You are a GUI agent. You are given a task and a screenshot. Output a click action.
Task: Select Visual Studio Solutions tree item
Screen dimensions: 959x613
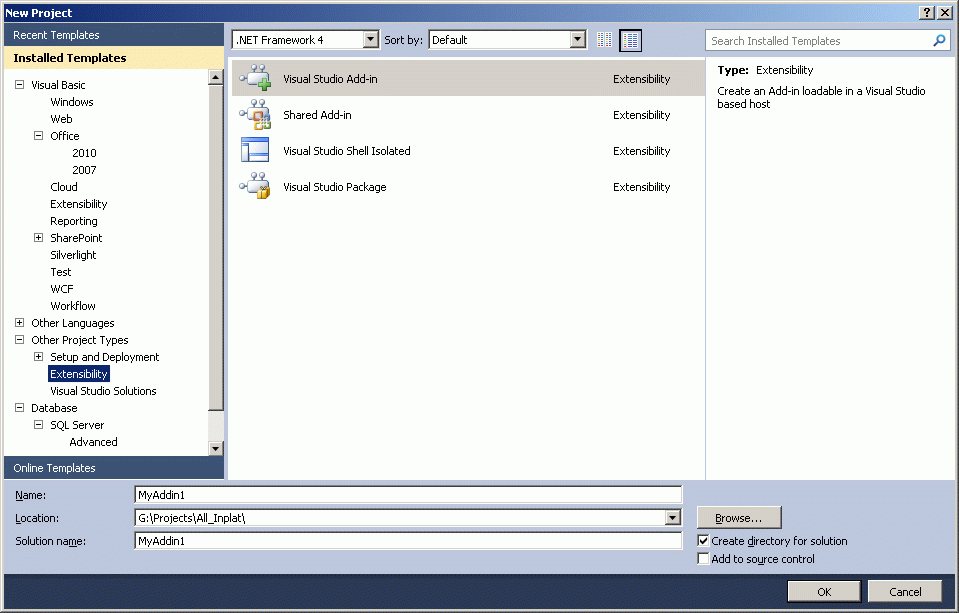coord(103,391)
